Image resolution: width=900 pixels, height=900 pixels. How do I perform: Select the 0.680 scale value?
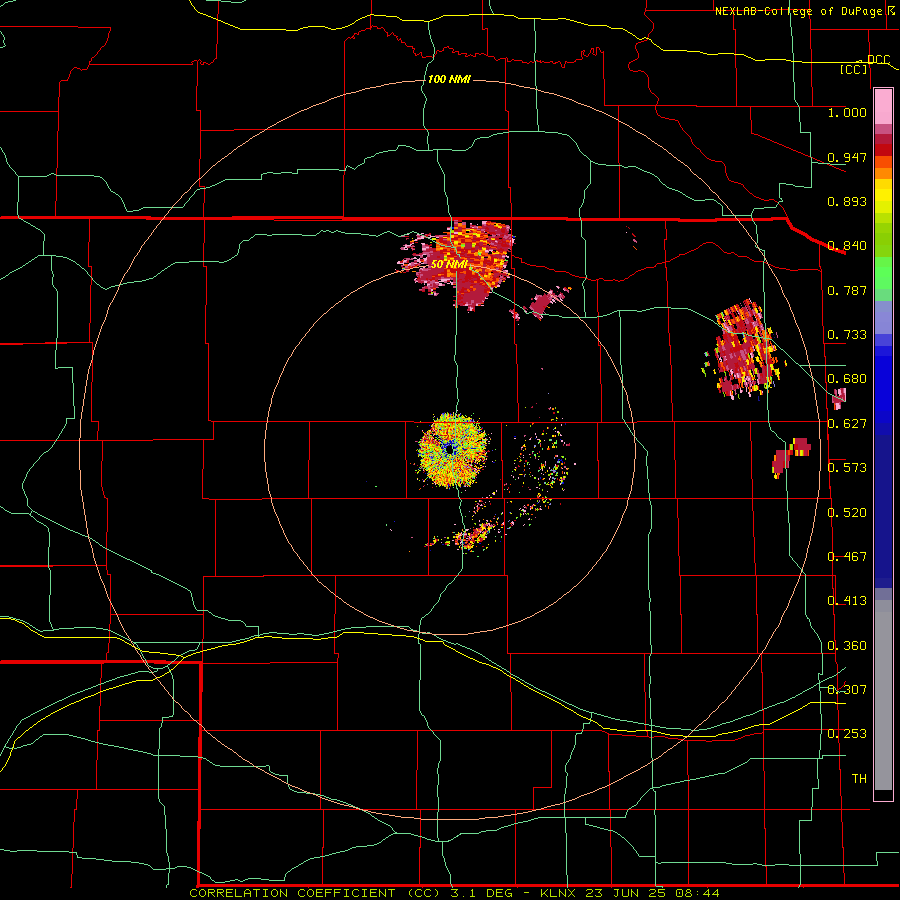coord(847,379)
